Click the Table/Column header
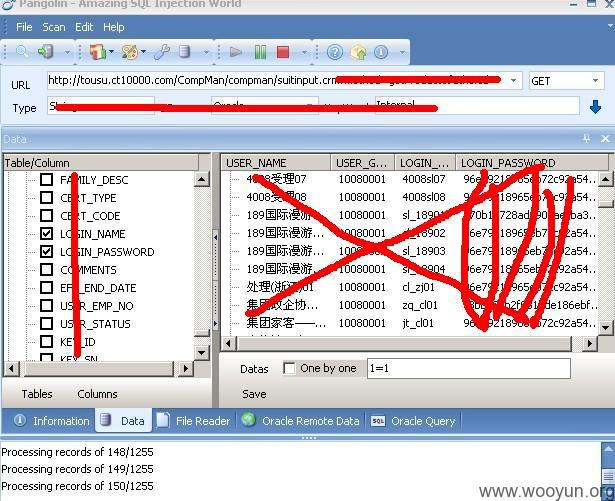This screenshot has height=501, width=615. [101, 163]
